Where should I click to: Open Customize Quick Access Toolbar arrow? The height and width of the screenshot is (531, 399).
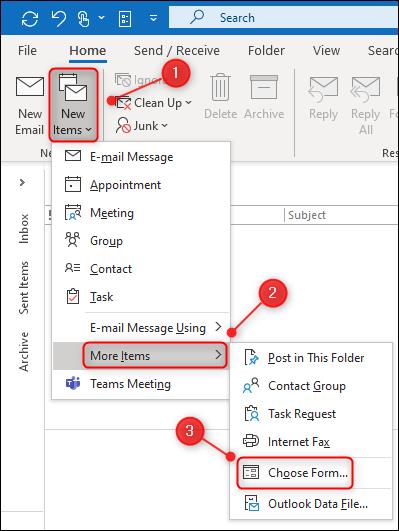click(153, 18)
